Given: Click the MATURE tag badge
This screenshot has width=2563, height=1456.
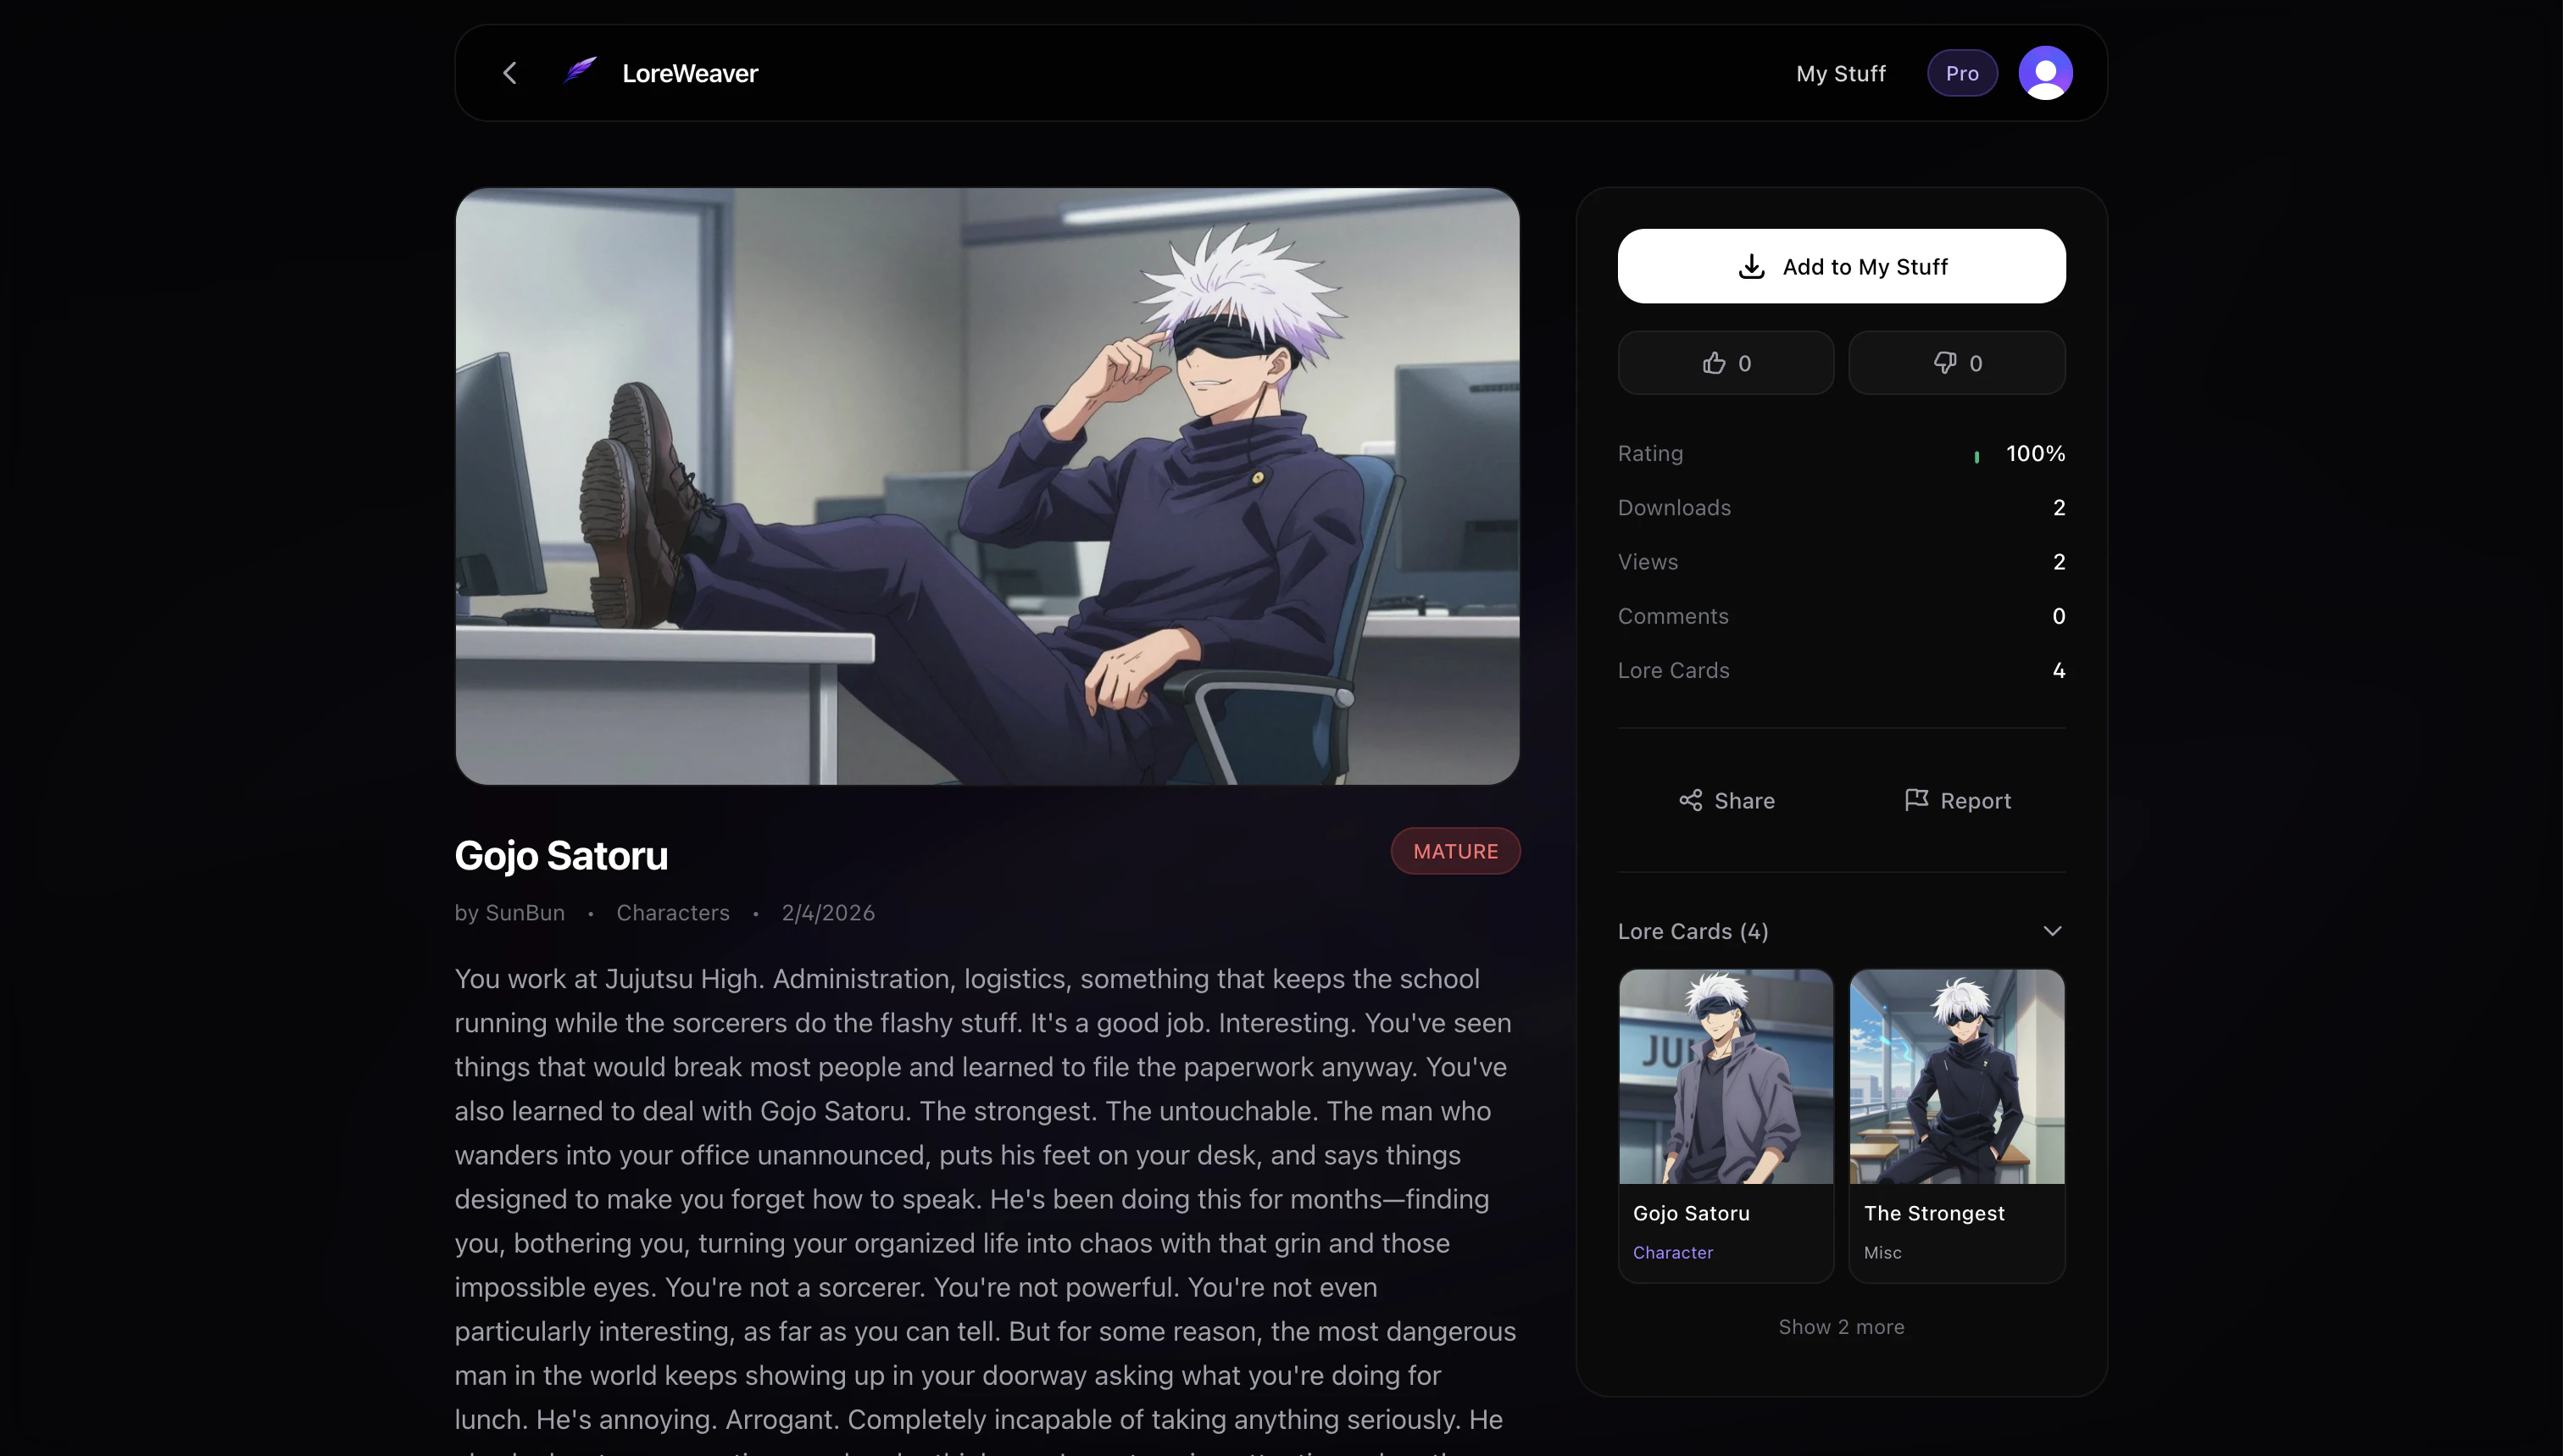Looking at the screenshot, I should coord(1455,851).
